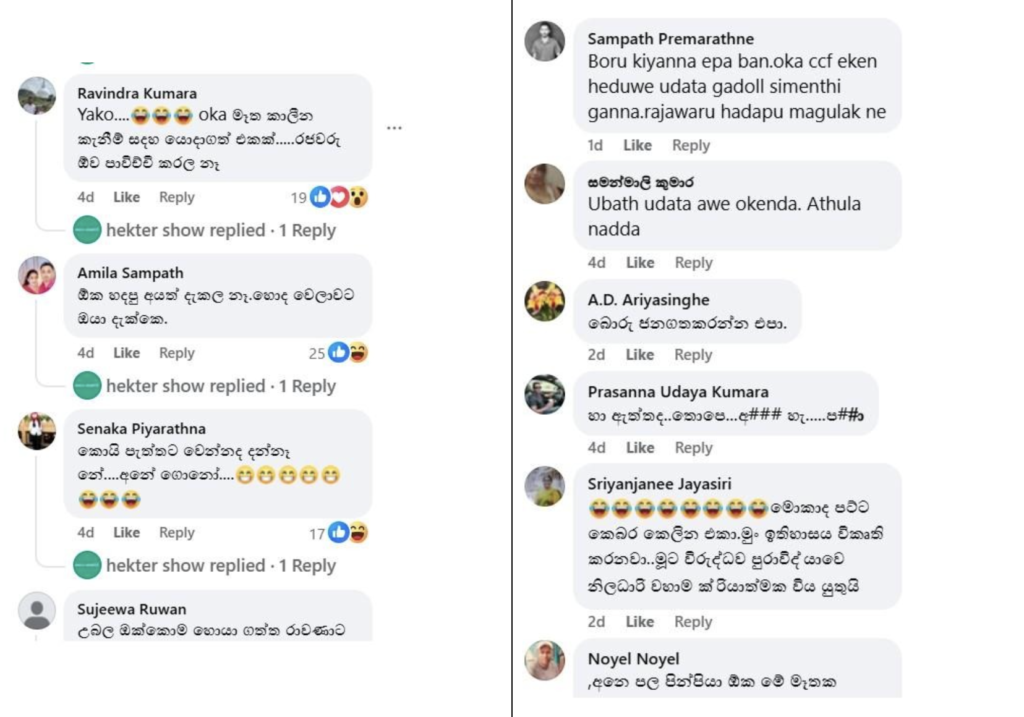The height and width of the screenshot is (717, 1024).
Task: Click Prasanna Udaya Kumara's profile picture
Action: (545, 394)
